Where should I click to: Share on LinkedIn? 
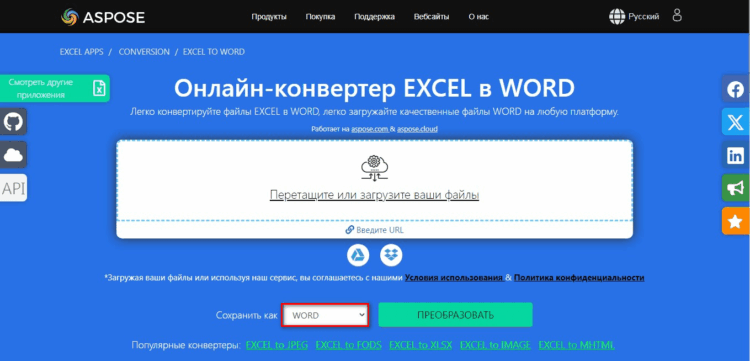click(736, 155)
